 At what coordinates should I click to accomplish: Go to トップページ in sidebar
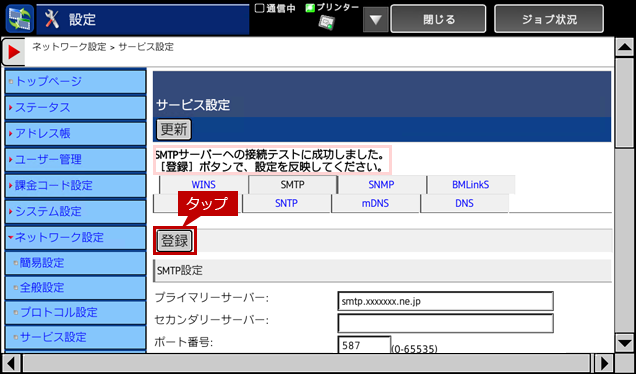click(x=75, y=82)
